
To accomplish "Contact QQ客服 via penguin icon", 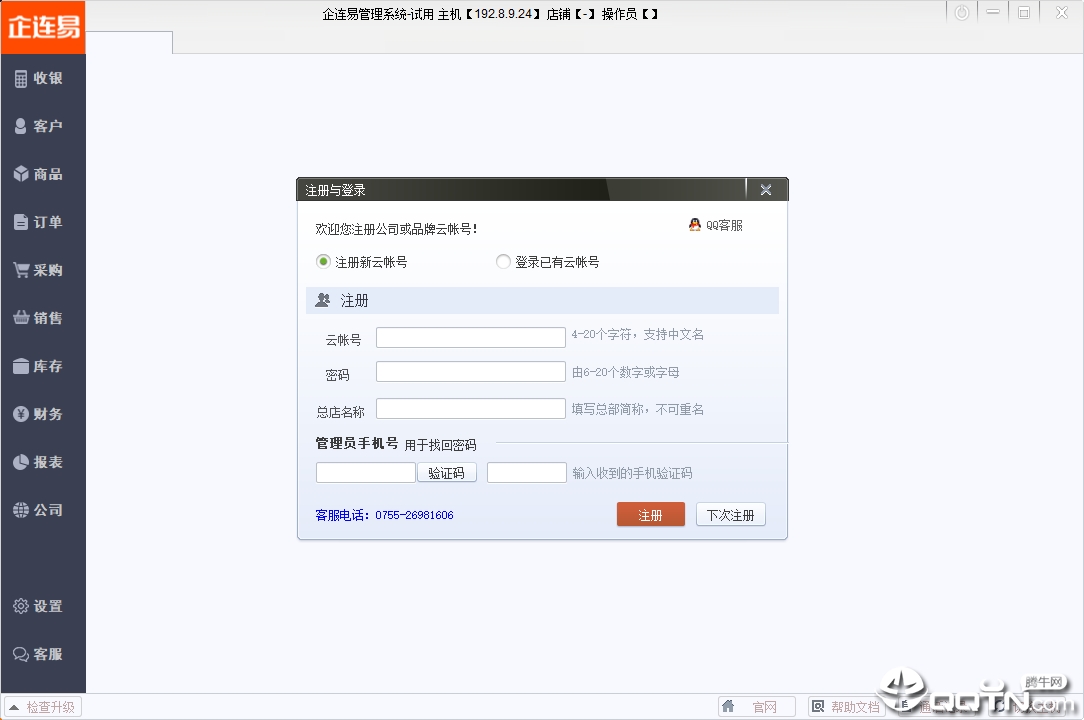I will click(716, 225).
